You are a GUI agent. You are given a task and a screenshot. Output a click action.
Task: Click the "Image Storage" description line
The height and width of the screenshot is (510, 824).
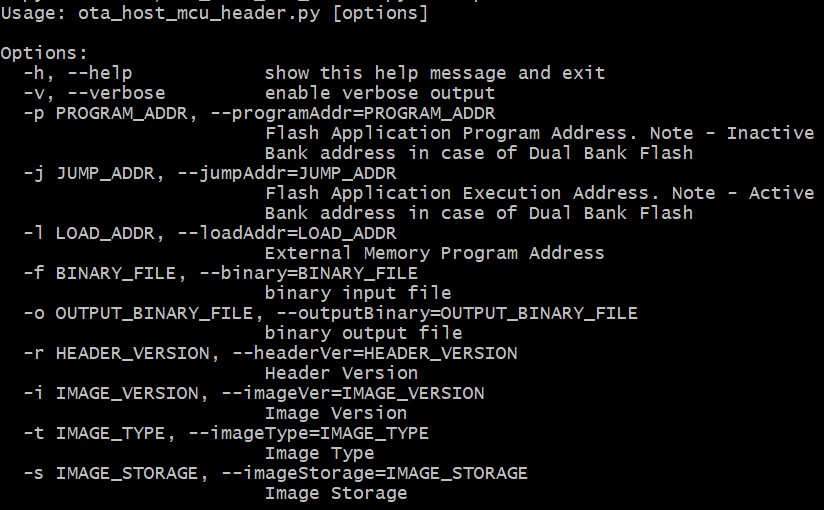click(336, 493)
